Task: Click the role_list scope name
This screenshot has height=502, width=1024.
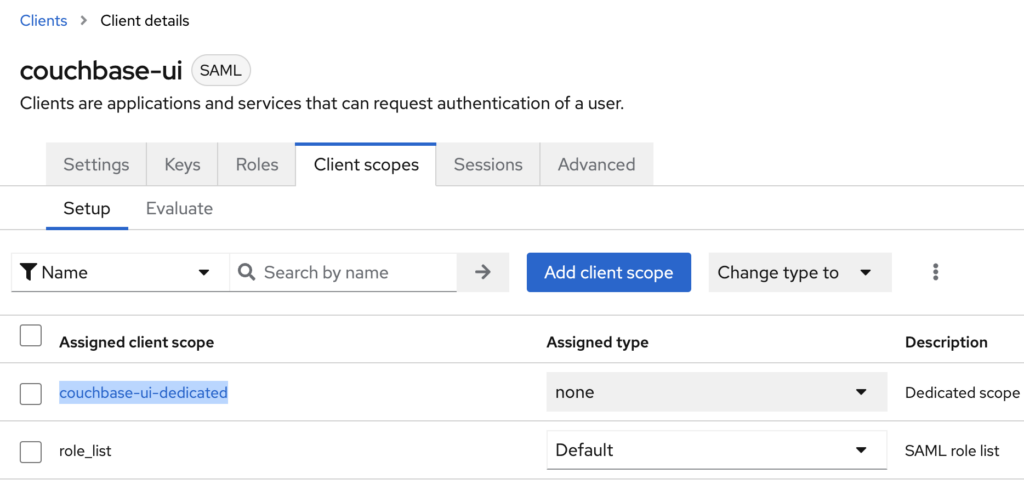Action: click(86, 451)
